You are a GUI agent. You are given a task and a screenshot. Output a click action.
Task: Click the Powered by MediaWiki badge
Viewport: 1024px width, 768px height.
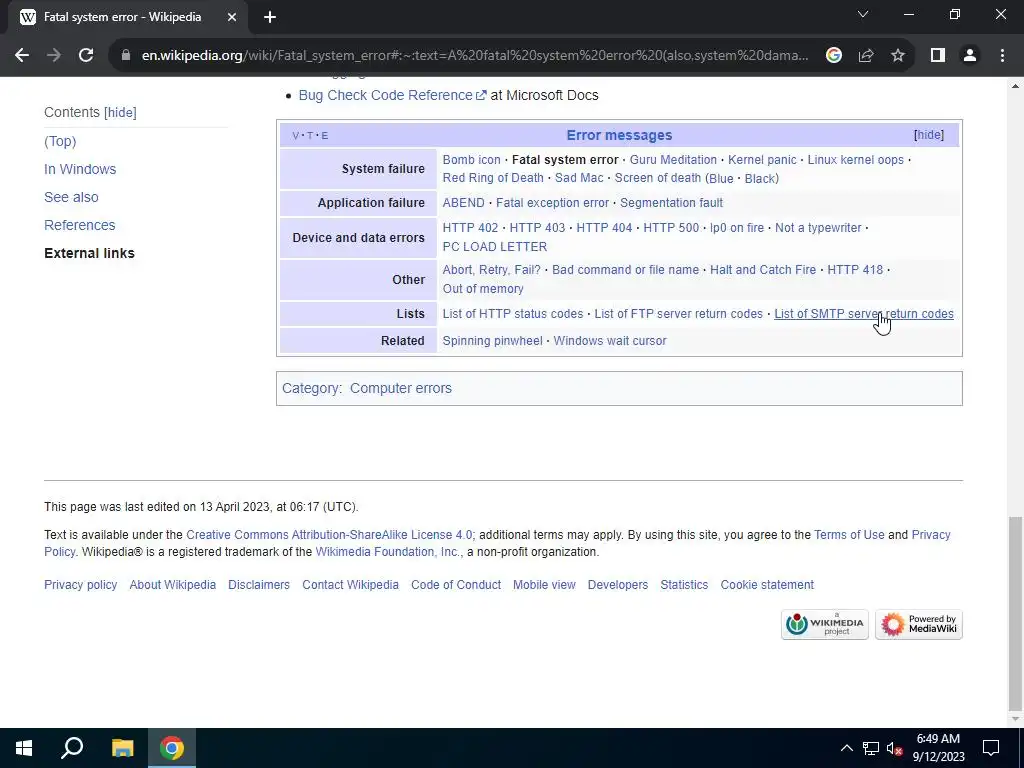pos(918,624)
